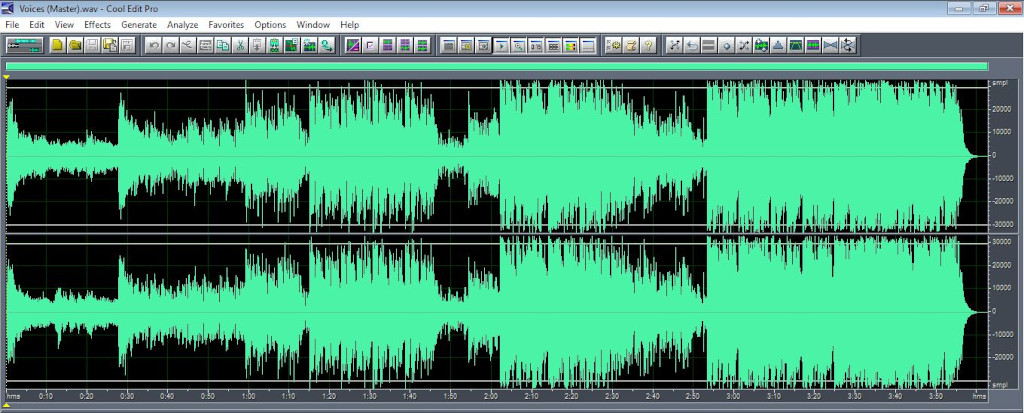Open scripts with the scroll icon
This screenshot has height=413, width=1024.
click(631, 46)
